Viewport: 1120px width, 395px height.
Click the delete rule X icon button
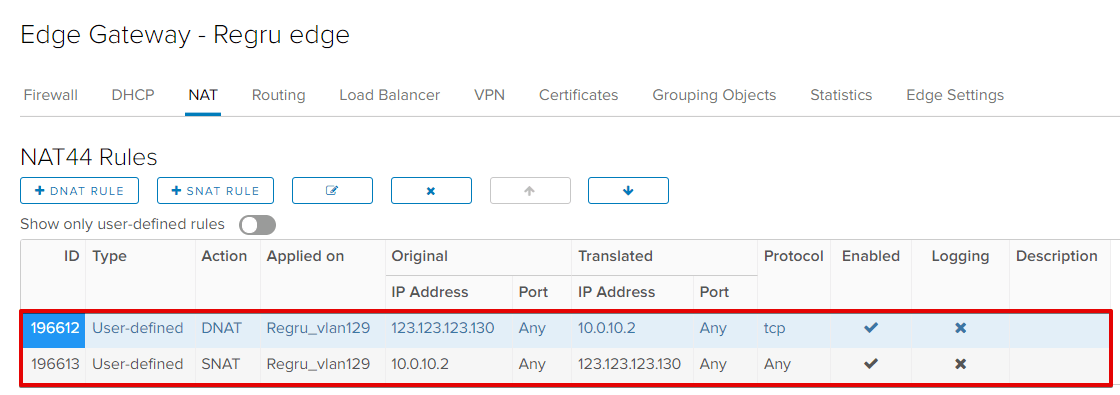[431, 191]
